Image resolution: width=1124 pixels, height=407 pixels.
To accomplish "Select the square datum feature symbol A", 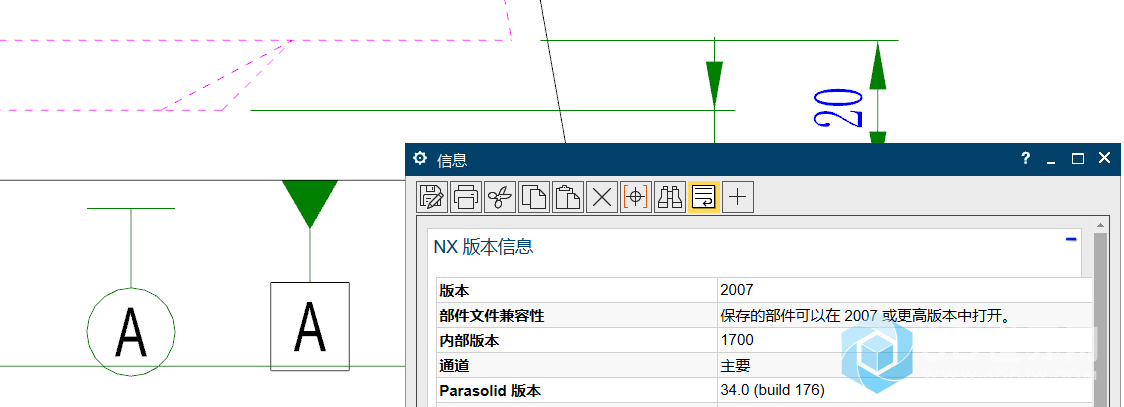I will [x=310, y=326].
